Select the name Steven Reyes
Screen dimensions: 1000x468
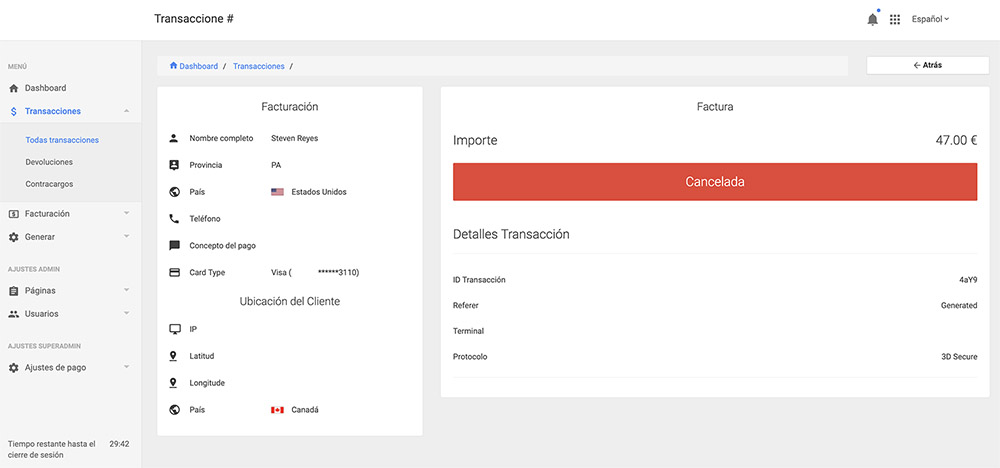click(x=295, y=138)
